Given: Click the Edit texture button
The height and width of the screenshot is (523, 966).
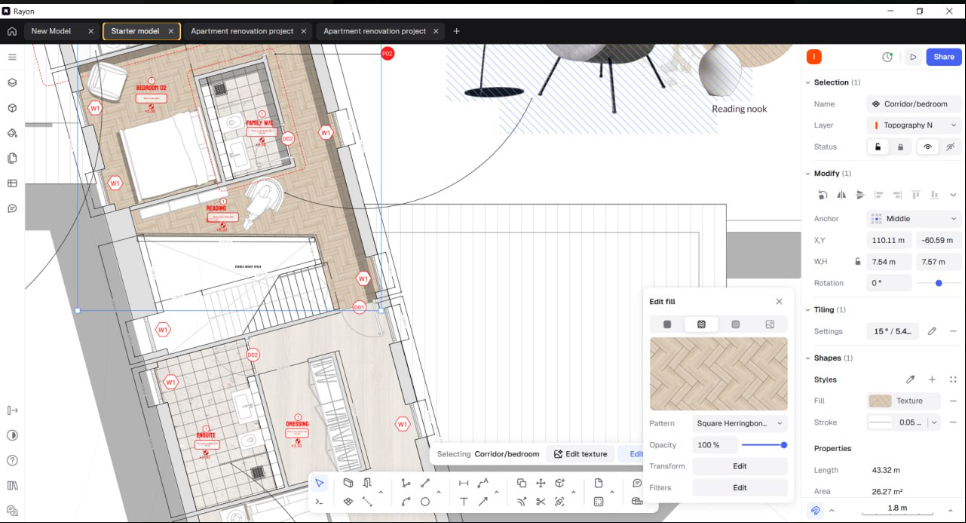Looking at the screenshot, I should [580, 454].
